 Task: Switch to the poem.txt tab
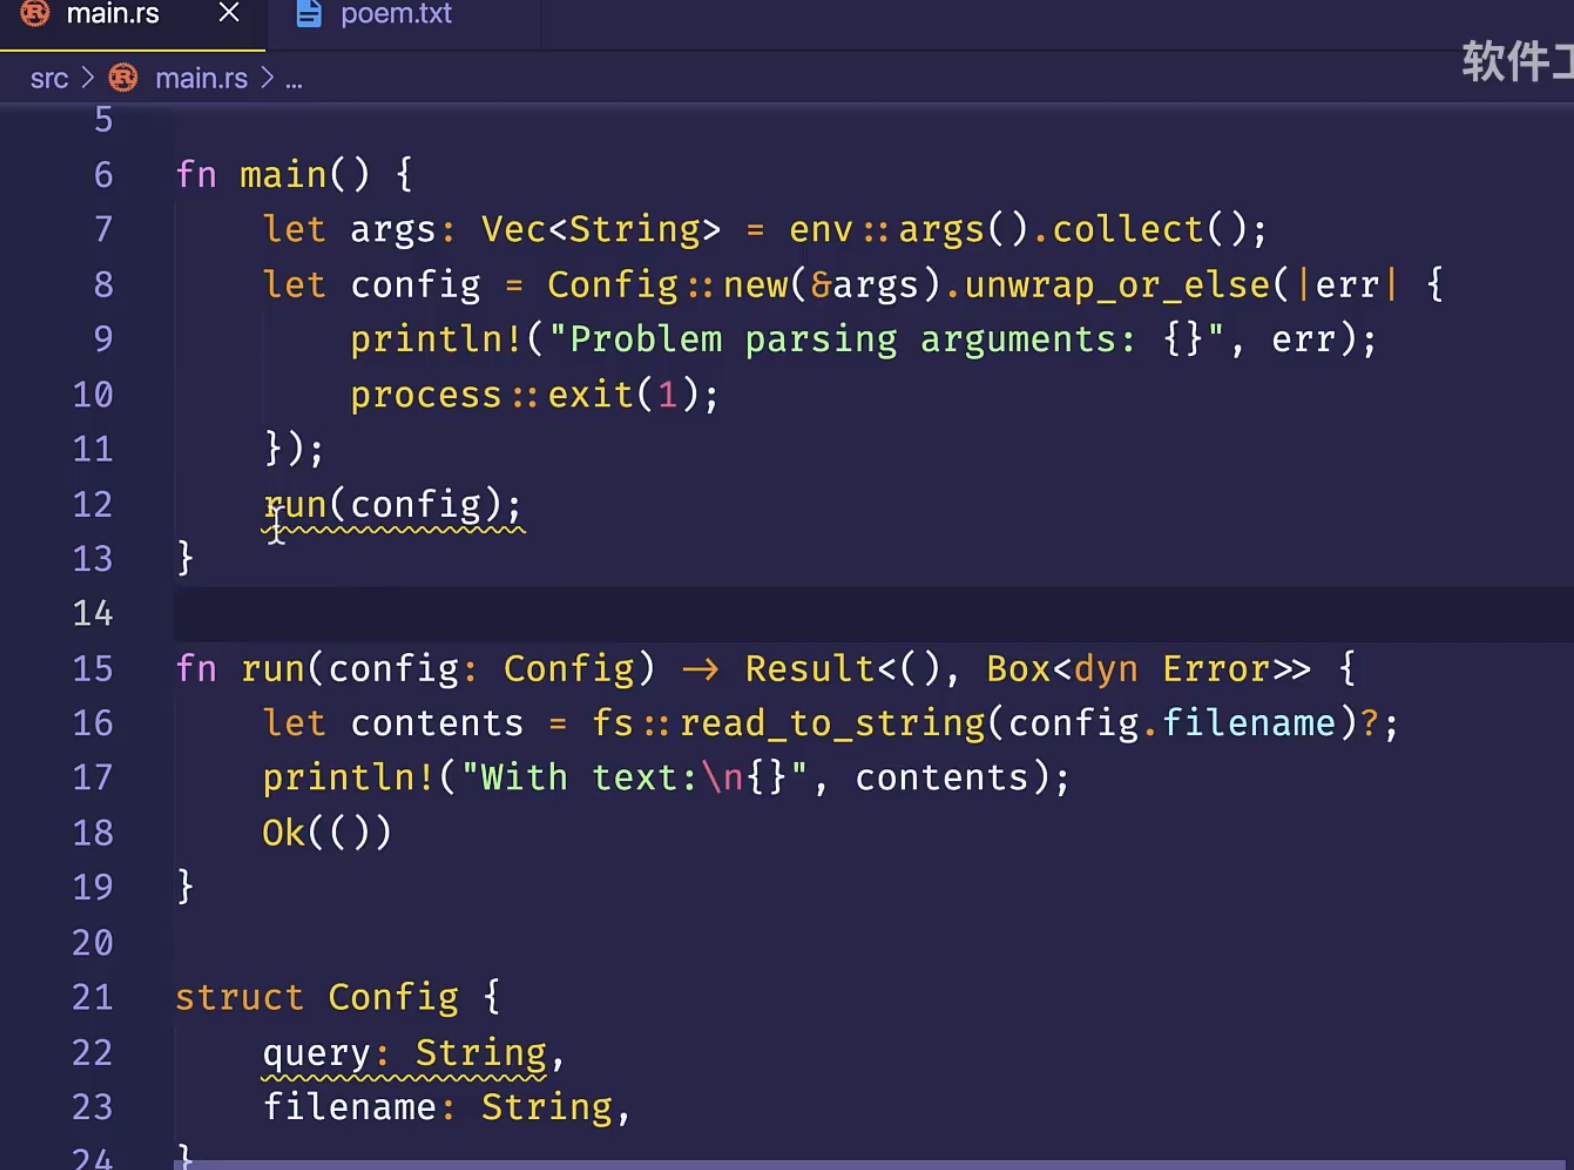[x=395, y=14]
